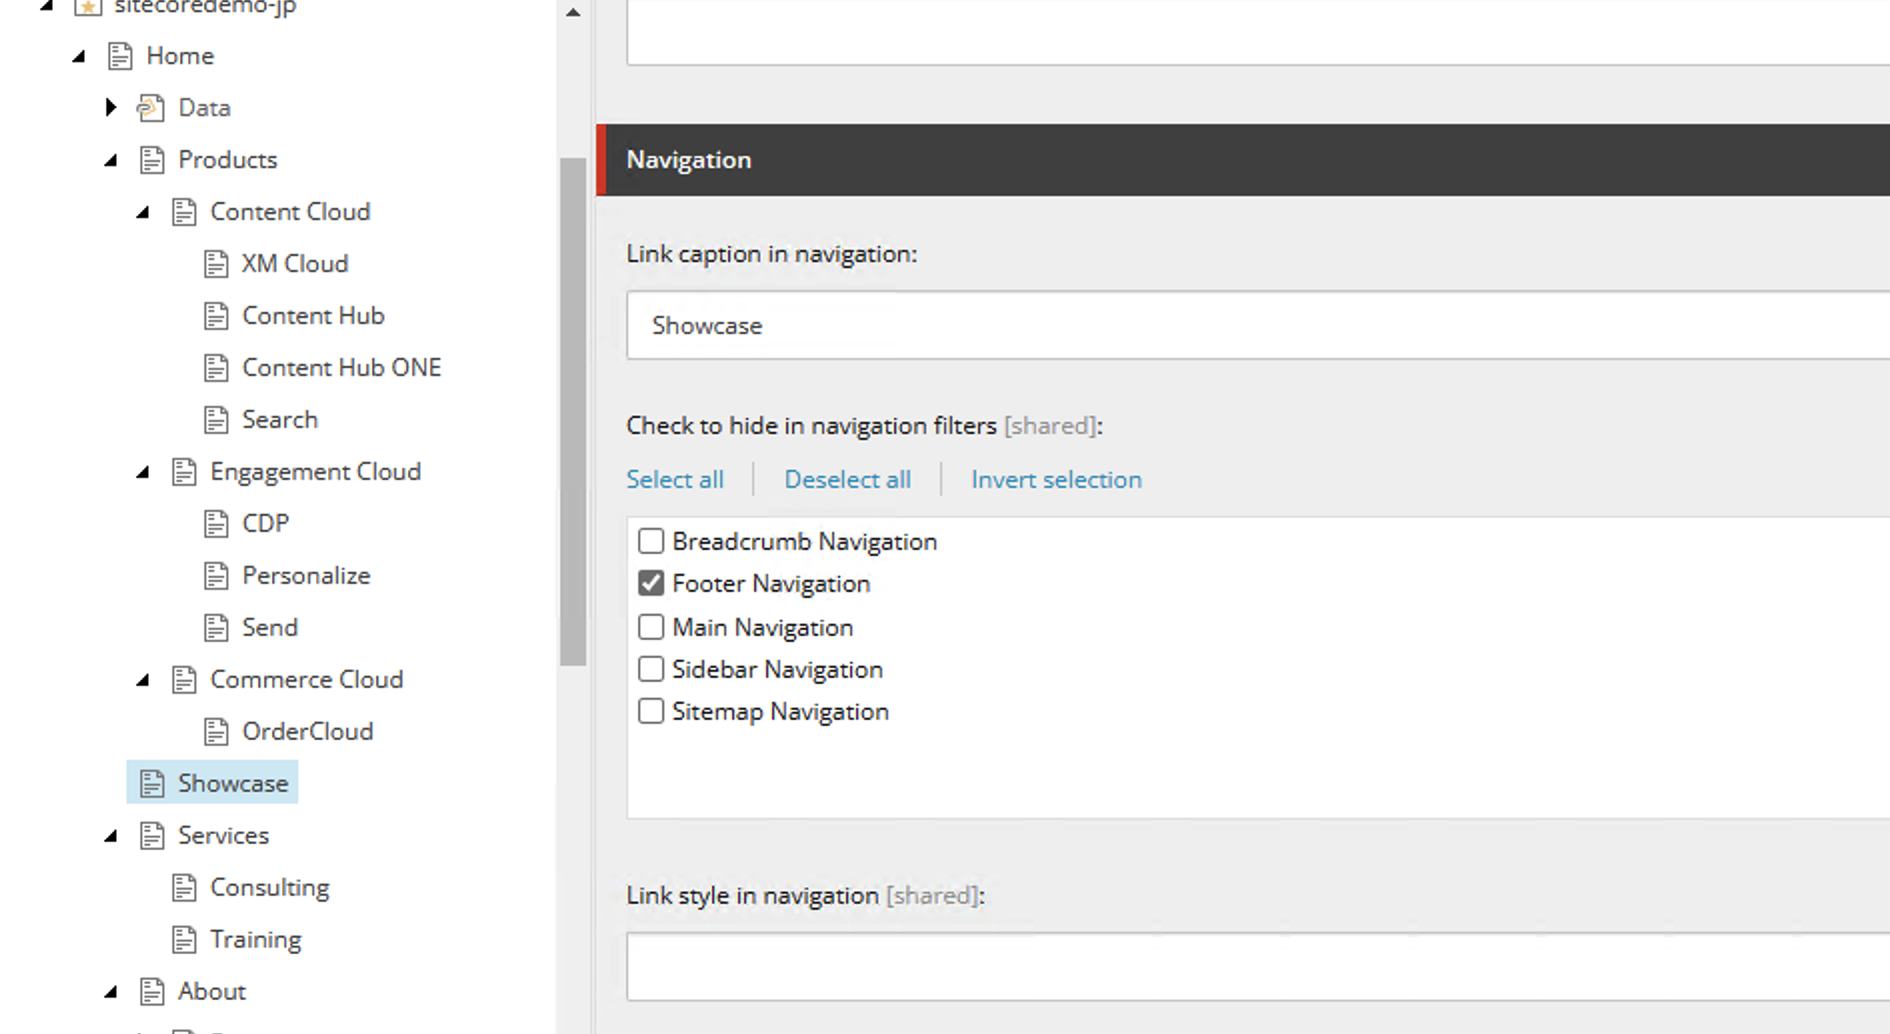Collapse the Home tree node
This screenshot has height=1034, width=1890.
pos(79,57)
